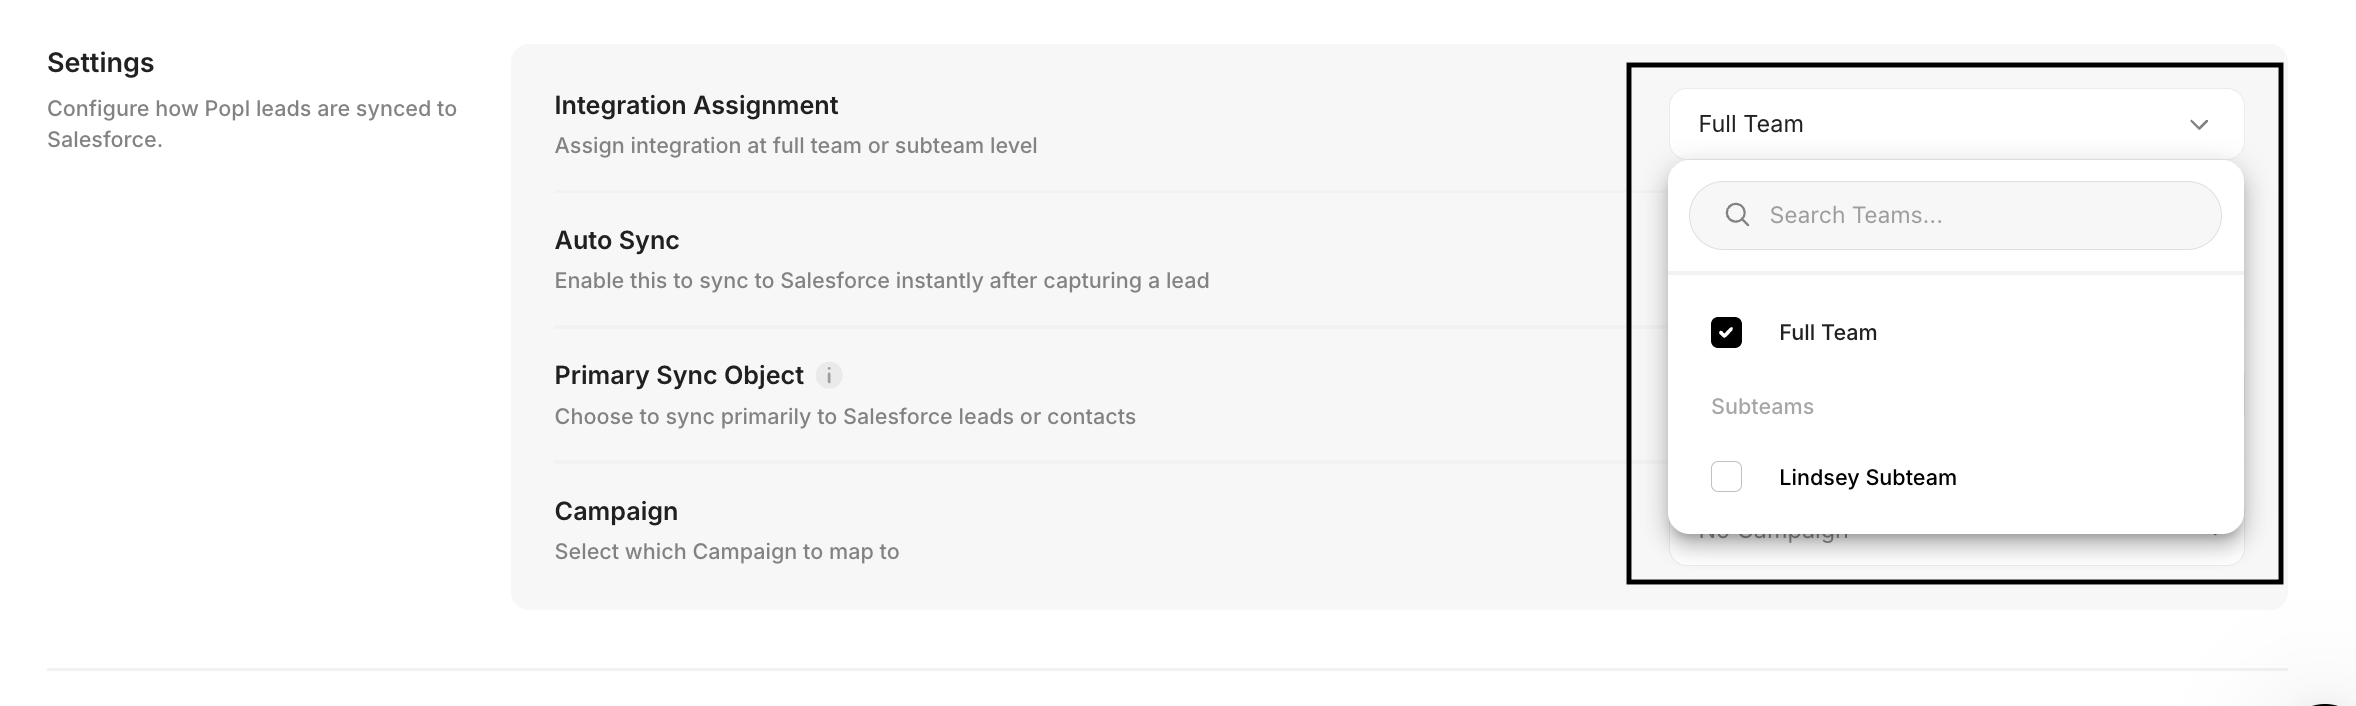
Task: Select the Full Team option label in list
Action: (1827, 333)
